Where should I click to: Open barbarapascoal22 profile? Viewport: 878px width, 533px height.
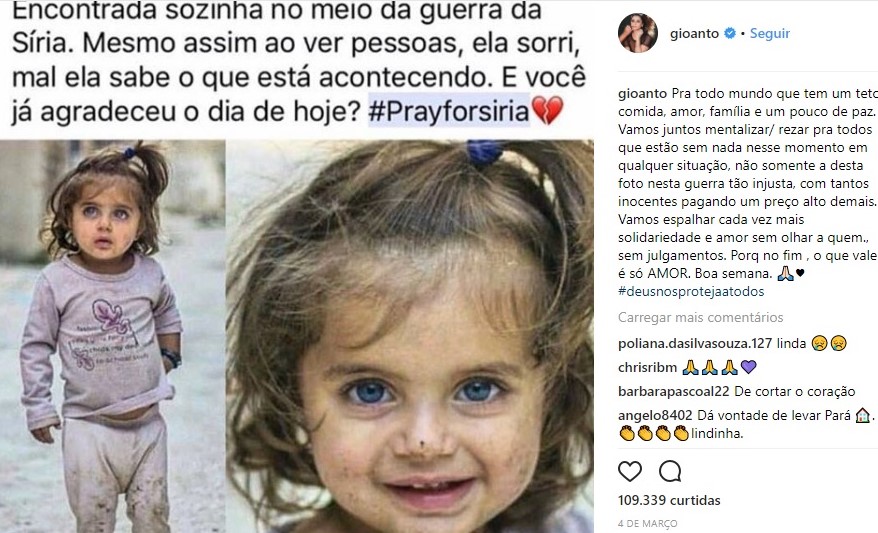coord(674,391)
